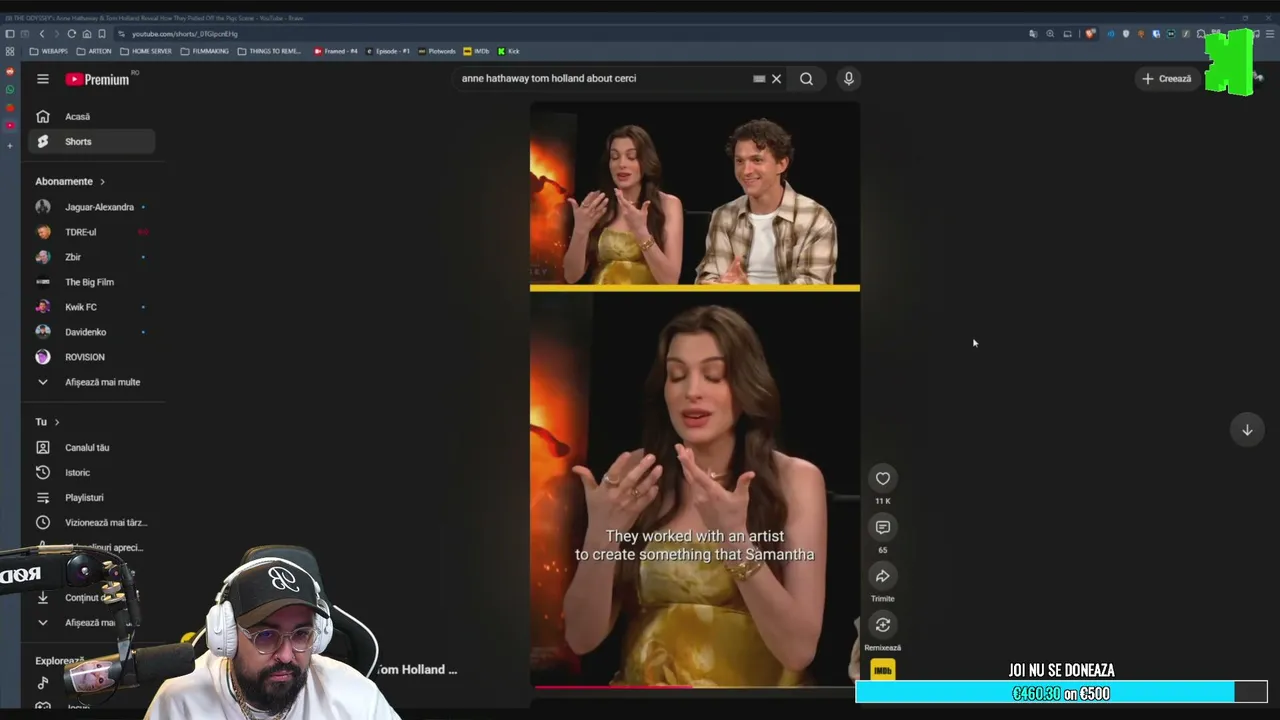Click the browser forward arrow
1280x720 pixels.
point(57,34)
